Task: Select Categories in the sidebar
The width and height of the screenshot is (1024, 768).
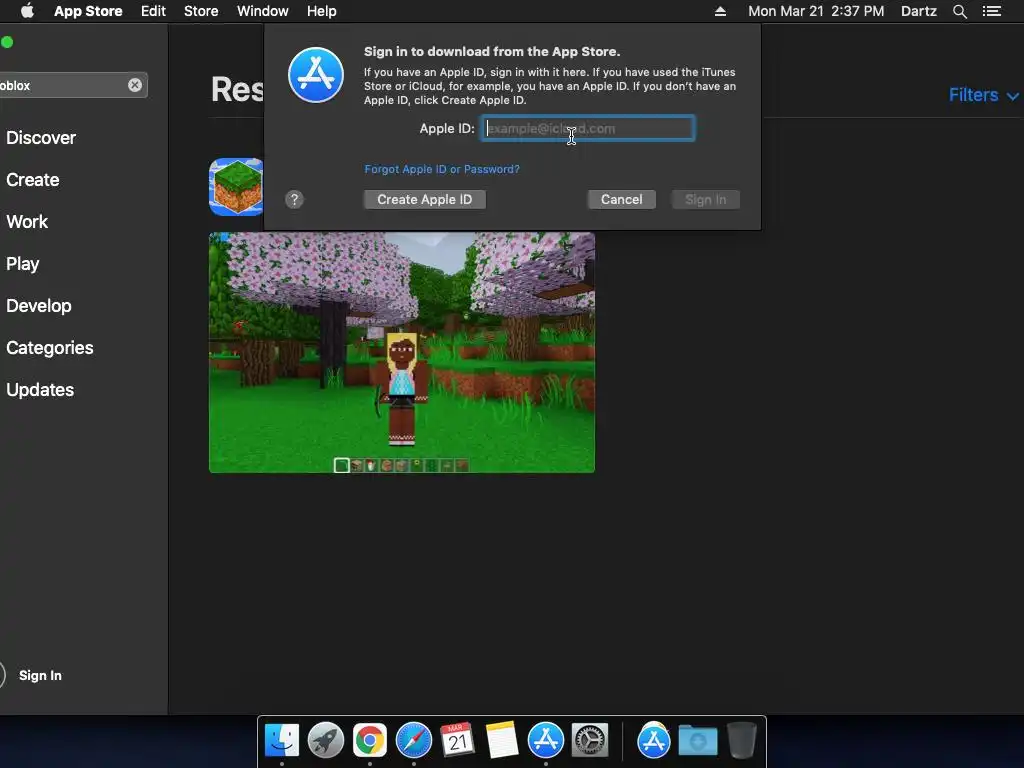Action: 50,347
